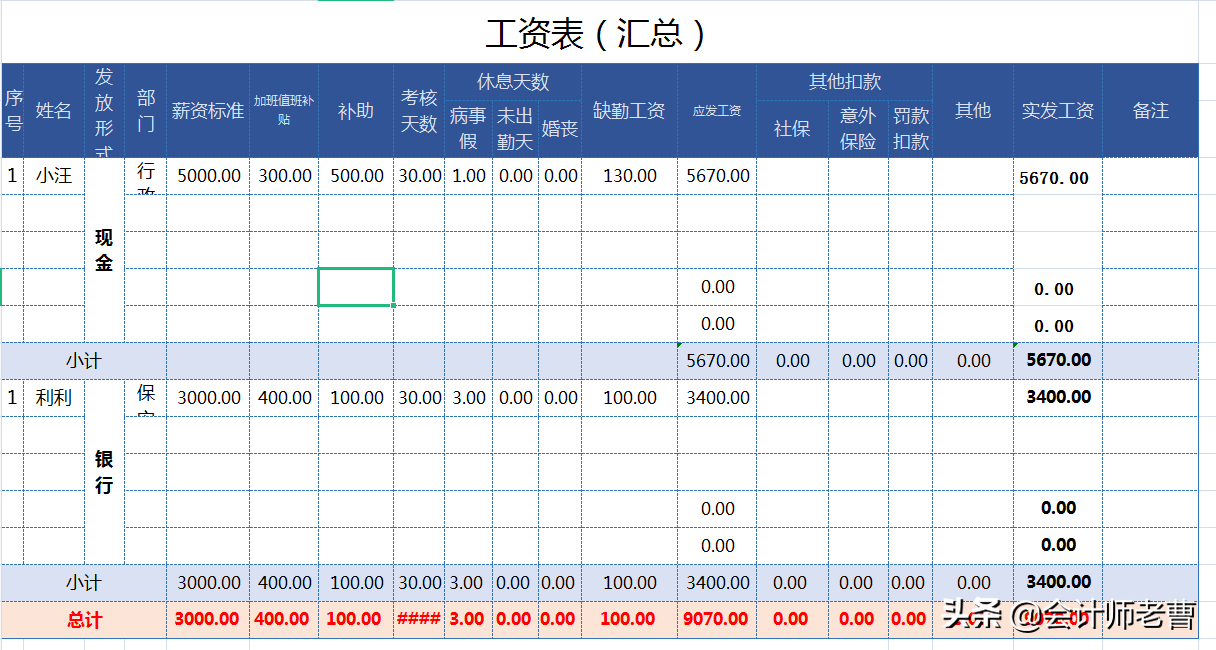Click the 考核天数 column header
The width and height of the screenshot is (1216, 650).
(x=419, y=112)
